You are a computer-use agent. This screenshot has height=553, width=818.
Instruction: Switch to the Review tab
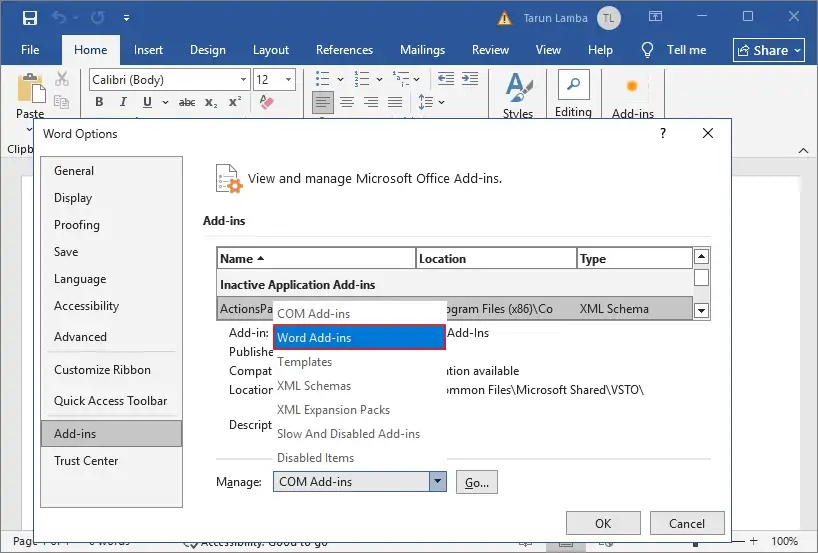490,50
